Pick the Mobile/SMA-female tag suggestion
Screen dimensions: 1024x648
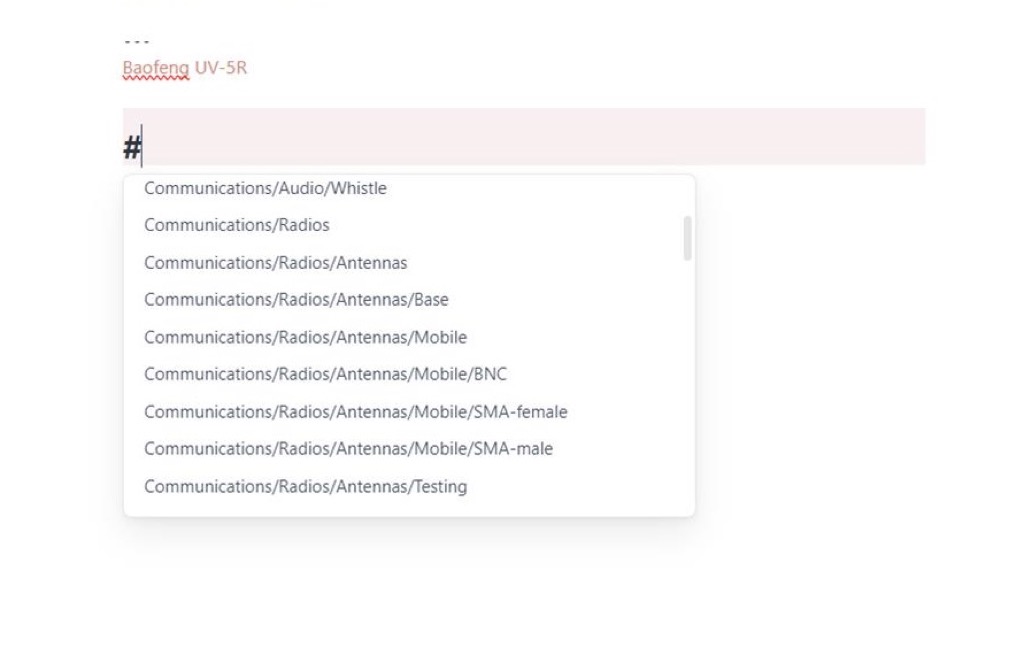(x=355, y=412)
